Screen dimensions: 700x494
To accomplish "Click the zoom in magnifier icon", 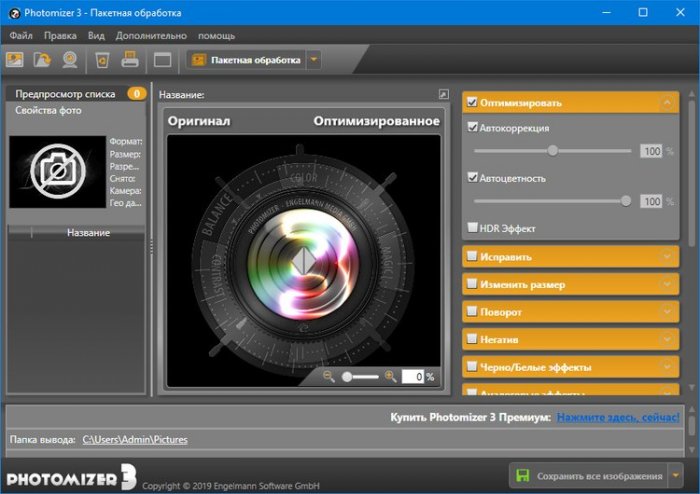I will tap(388, 377).
